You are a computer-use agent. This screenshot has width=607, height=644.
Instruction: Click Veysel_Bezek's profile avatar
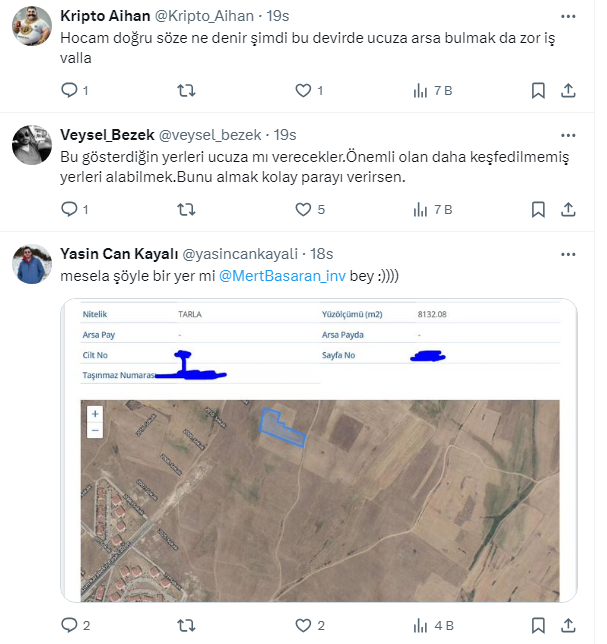(32, 145)
